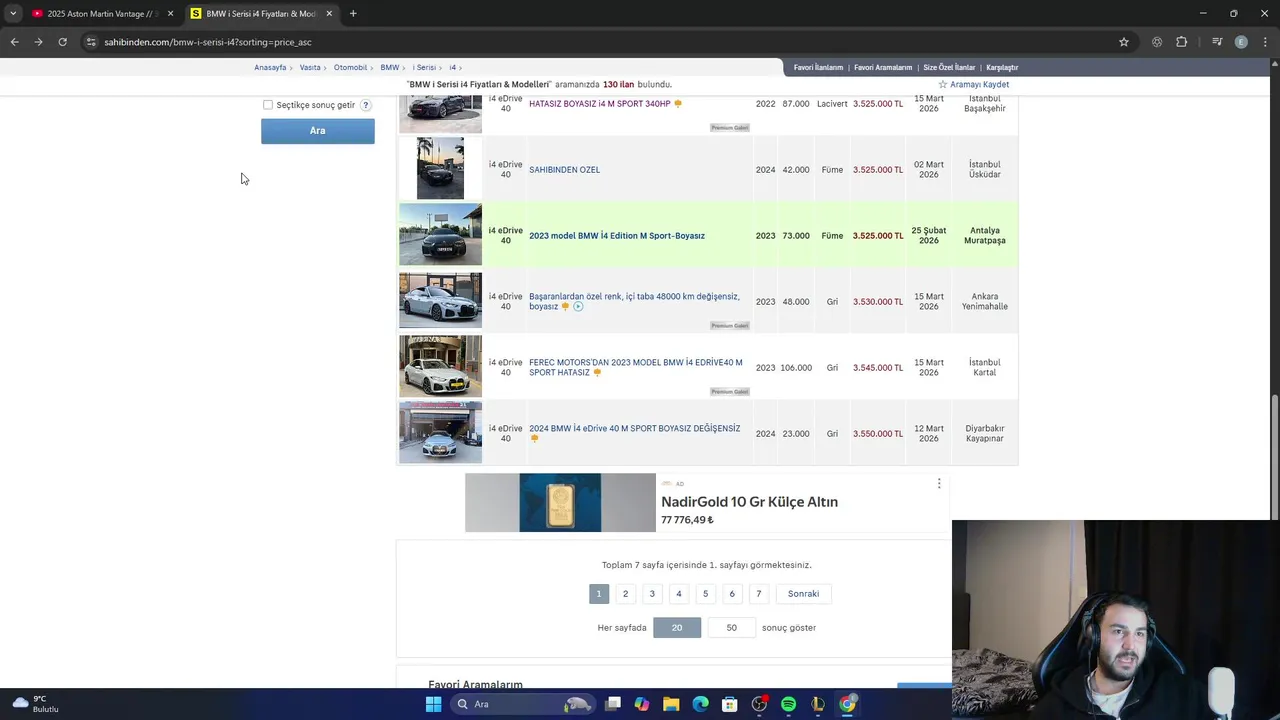
Task: Click the Aramayı Kaydet link
Action: 979,85
